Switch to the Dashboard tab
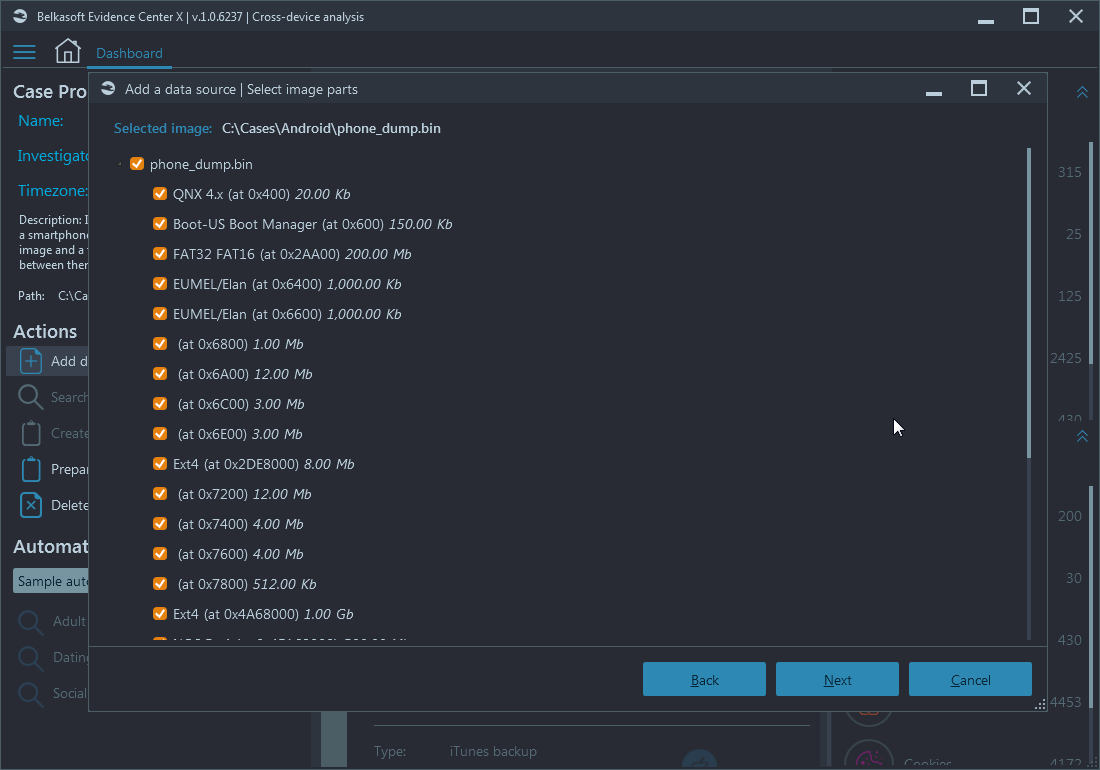Screen dimensions: 1100x770 pyautogui.click(x=129, y=53)
